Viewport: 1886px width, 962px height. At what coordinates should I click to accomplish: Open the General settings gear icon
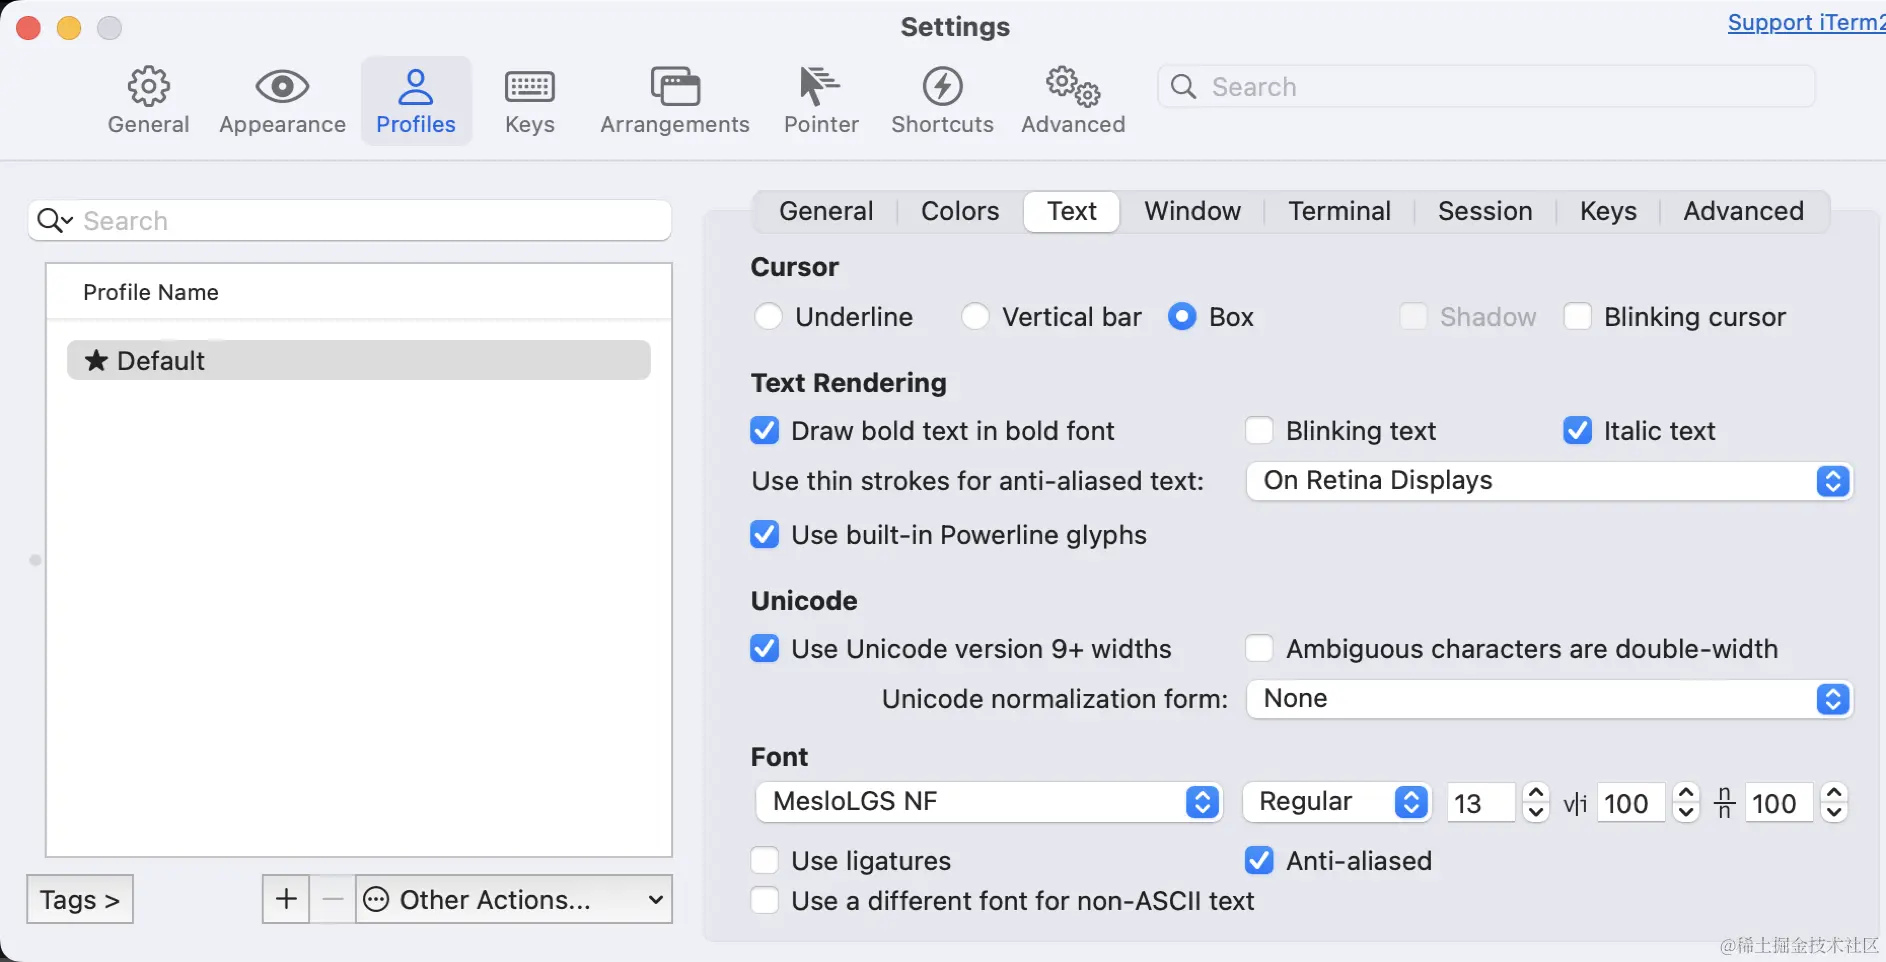[x=148, y=87]
